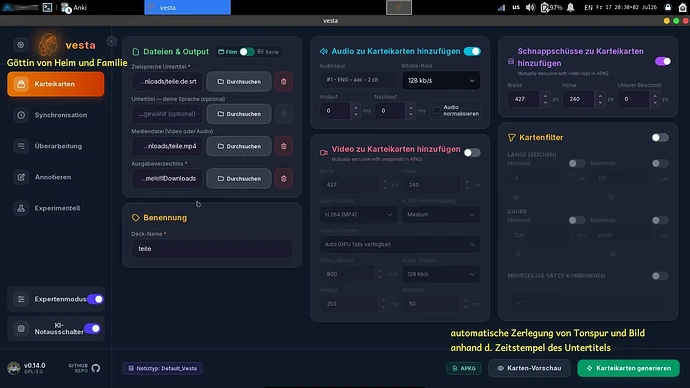Browse for the Mediendatei video or audio
Screen dimensions: 690x388
[x=239, y=146]
